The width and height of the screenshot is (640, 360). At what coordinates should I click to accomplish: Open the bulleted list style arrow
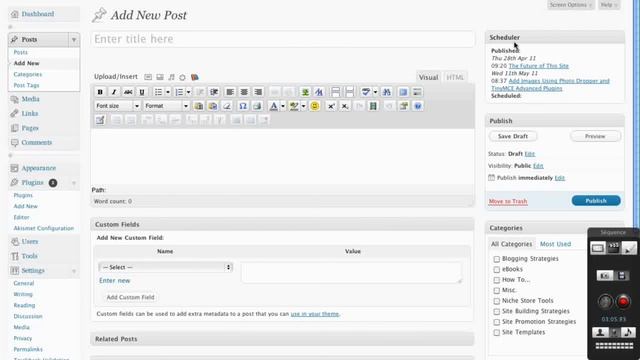(168, 92)
